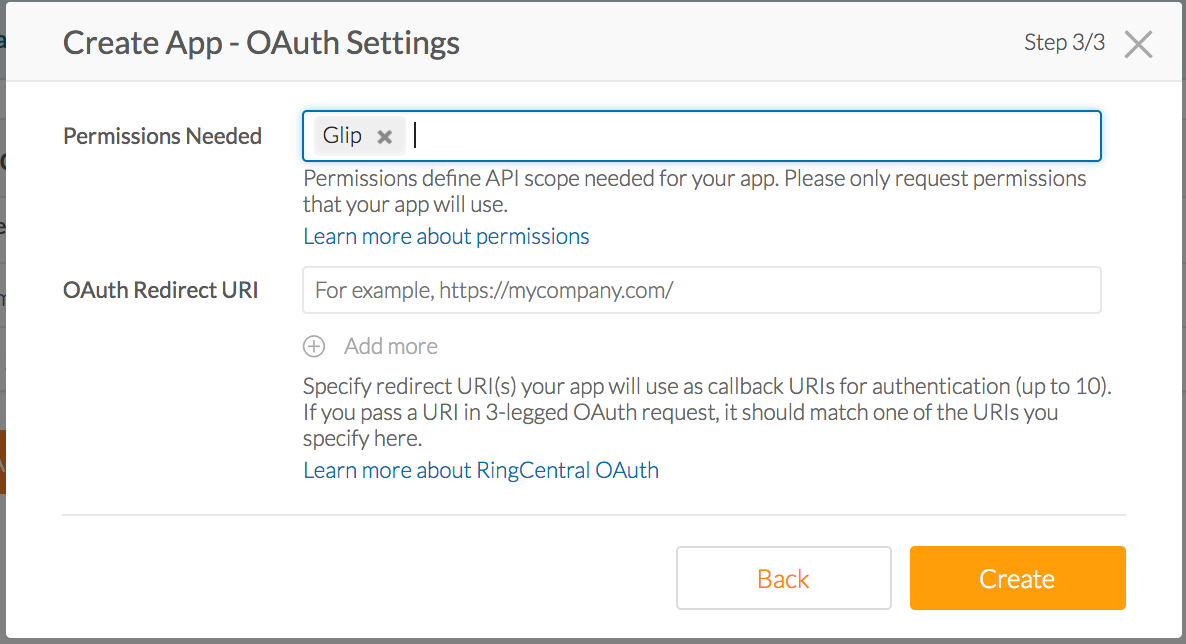Viewport: 1186px width, 644px height.
Task: Open Learn more about permissions
Action: 446,236
